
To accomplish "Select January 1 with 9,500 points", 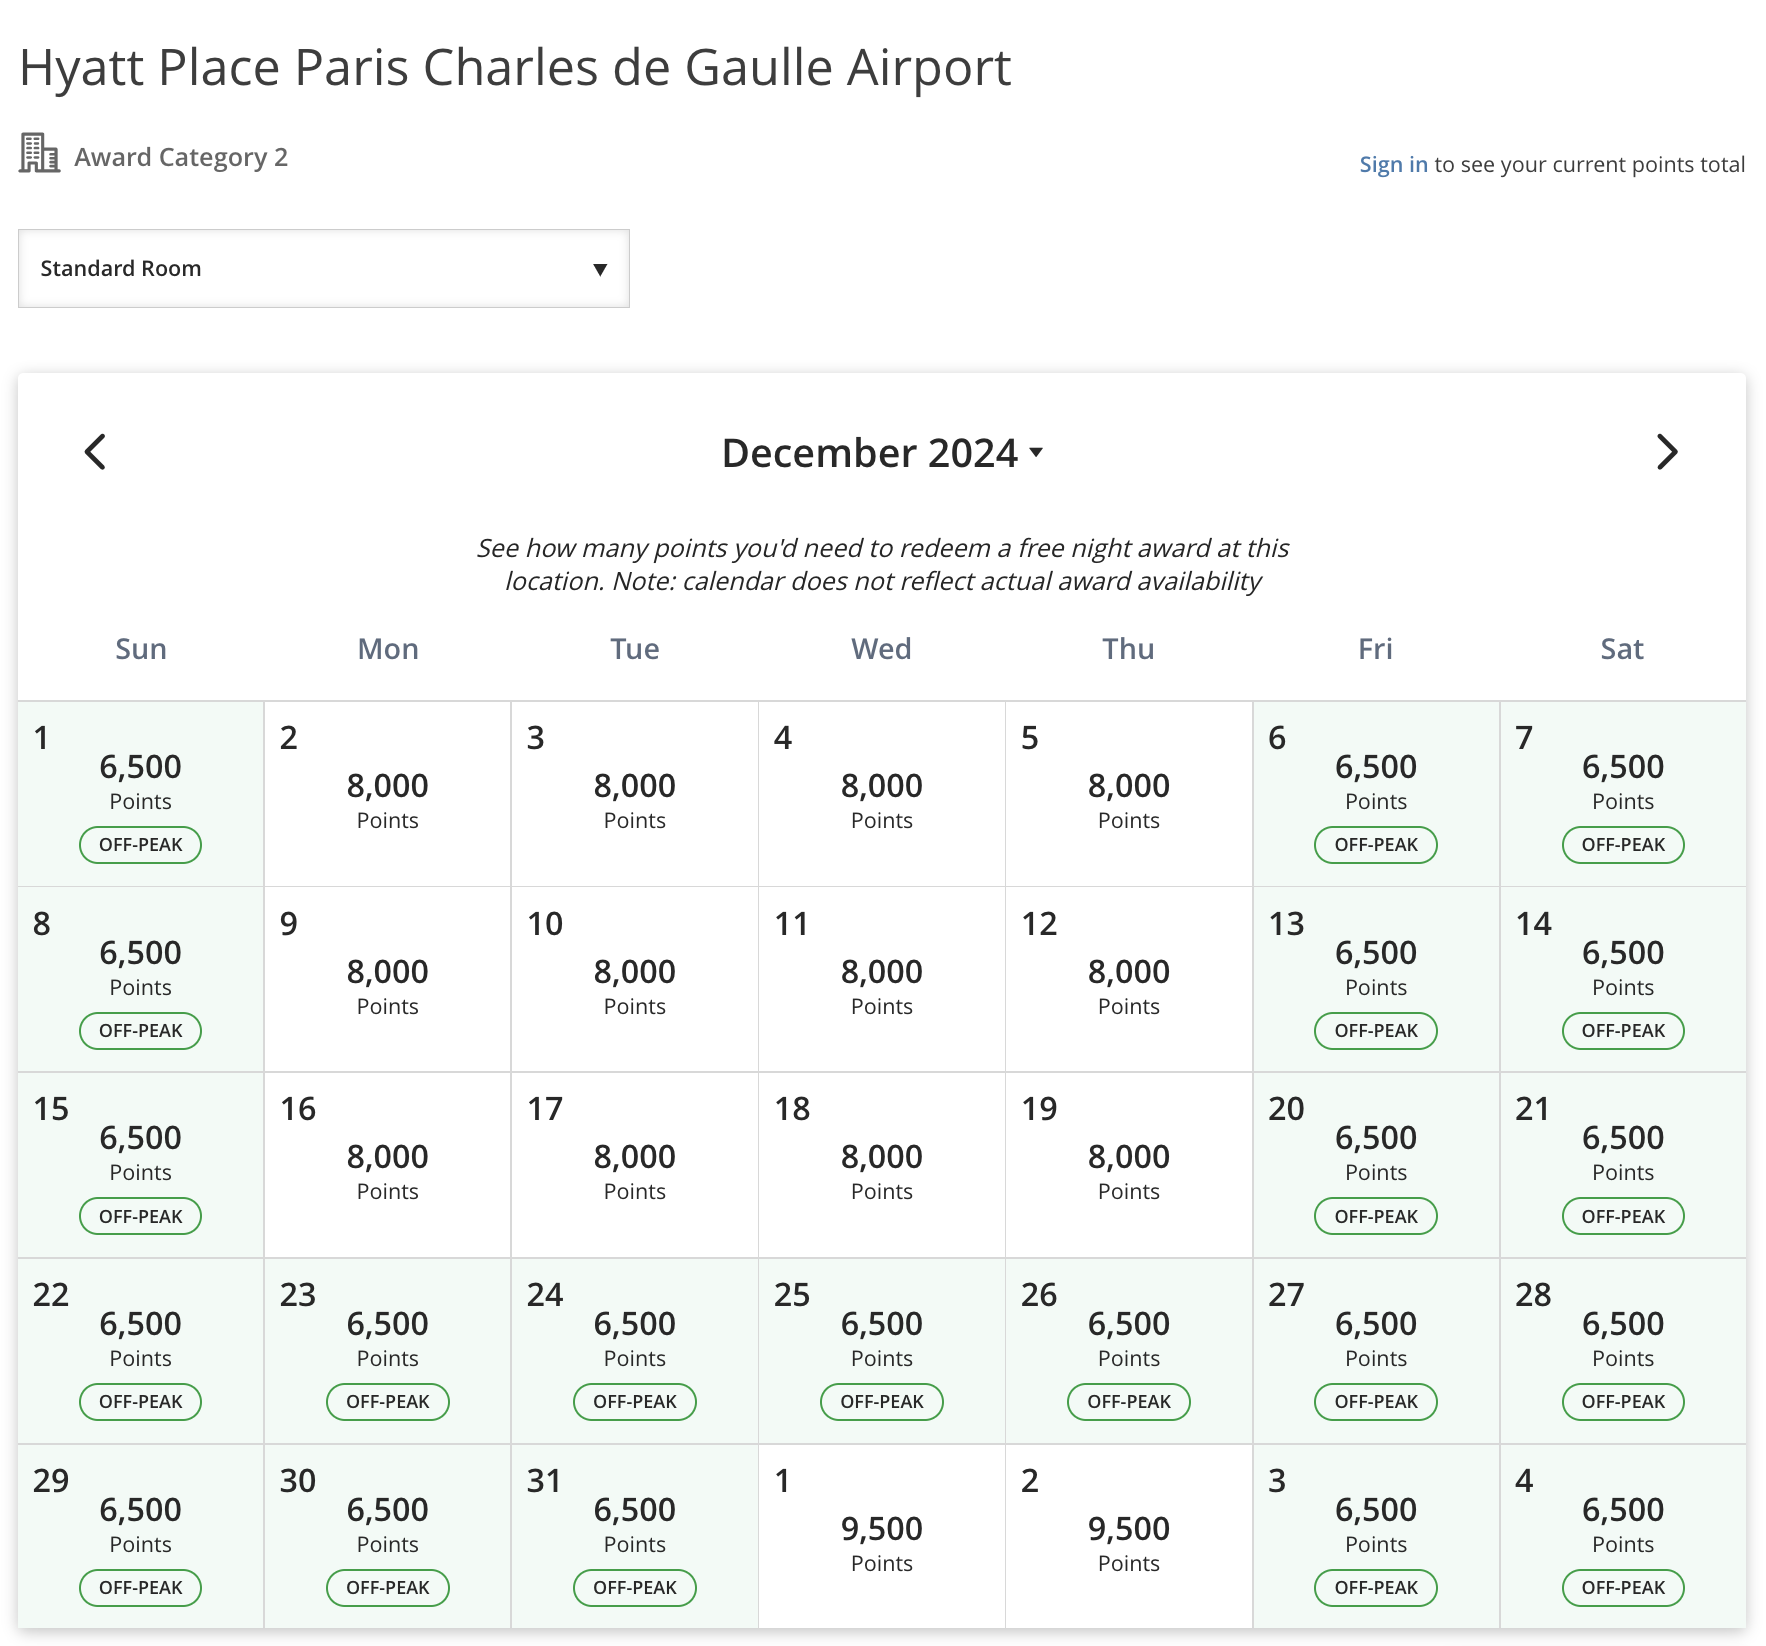I will [882, 1536].
